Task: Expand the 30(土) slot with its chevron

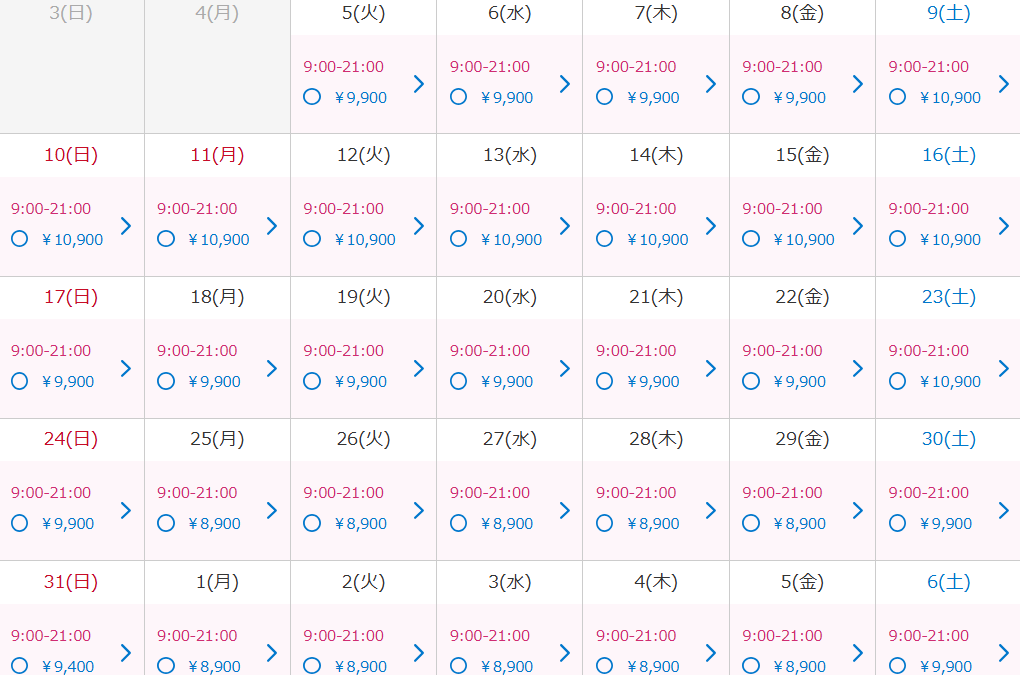Action: 1004,510
